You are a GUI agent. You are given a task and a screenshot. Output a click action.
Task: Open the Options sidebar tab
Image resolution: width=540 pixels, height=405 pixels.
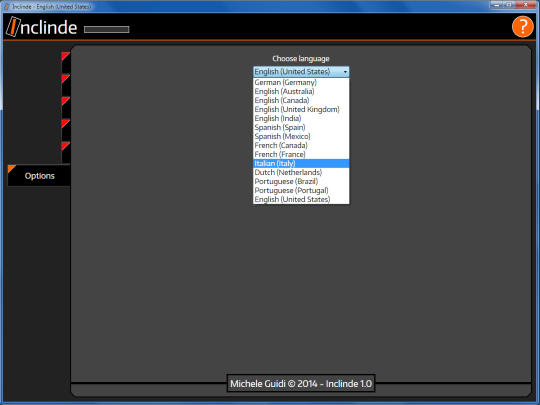(x=39, y=176)
